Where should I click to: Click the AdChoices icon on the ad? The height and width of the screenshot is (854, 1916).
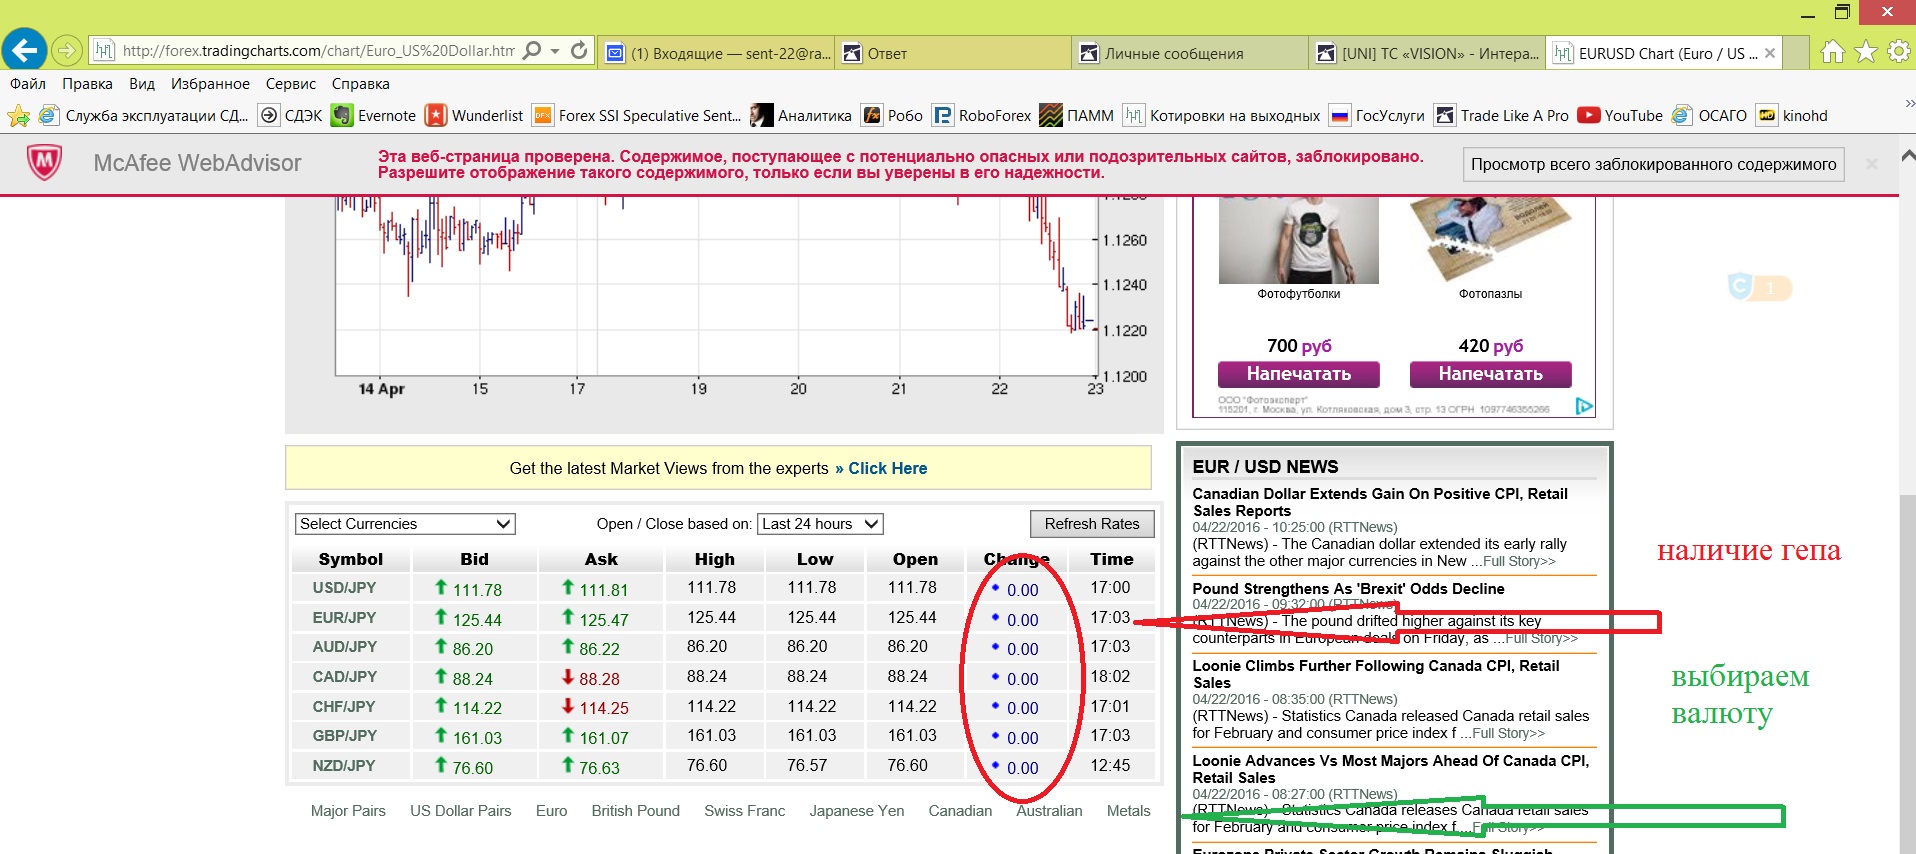(x=1584, y=406)
